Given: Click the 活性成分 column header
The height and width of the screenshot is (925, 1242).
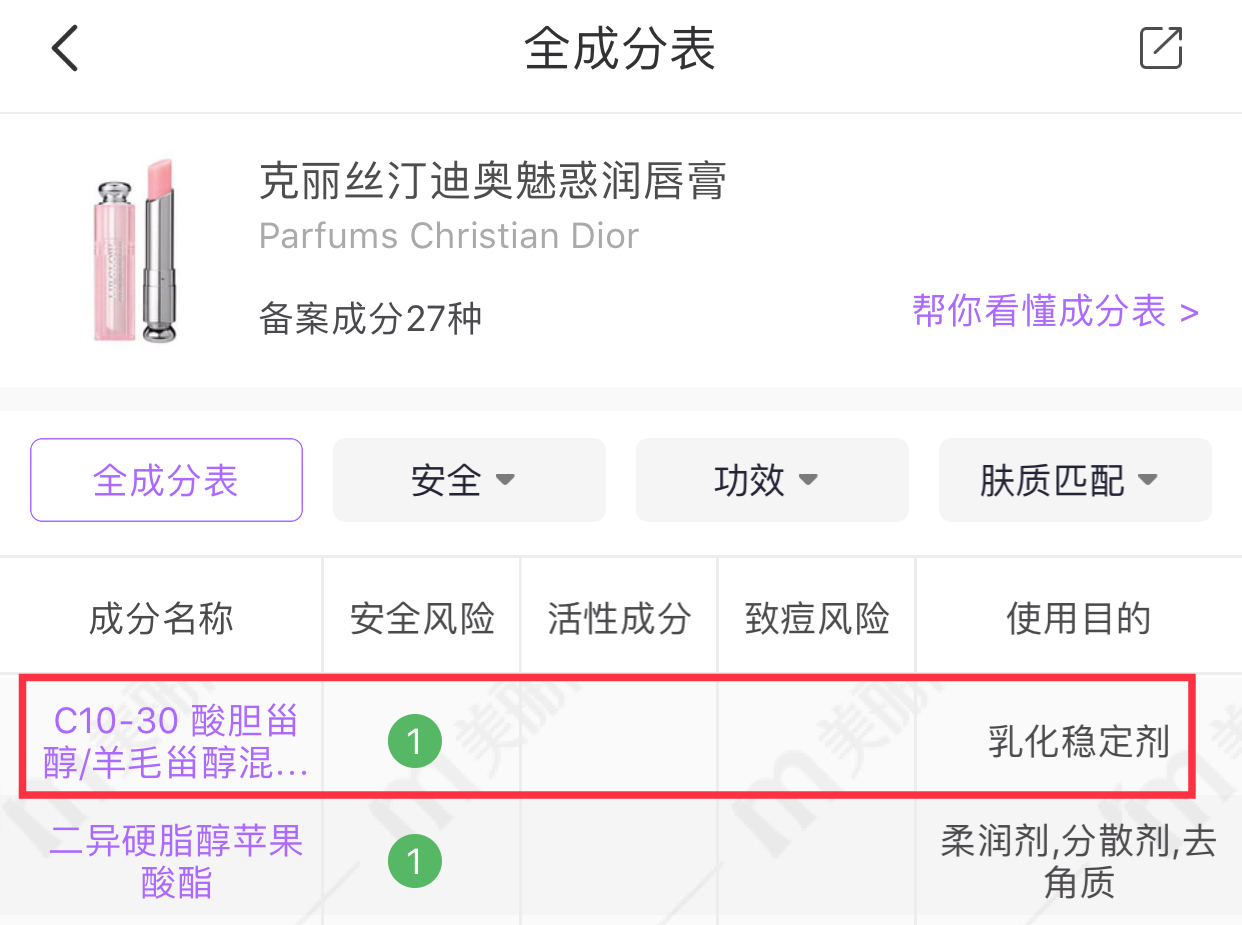Looking at the screenshot, I should pos(618,618).
